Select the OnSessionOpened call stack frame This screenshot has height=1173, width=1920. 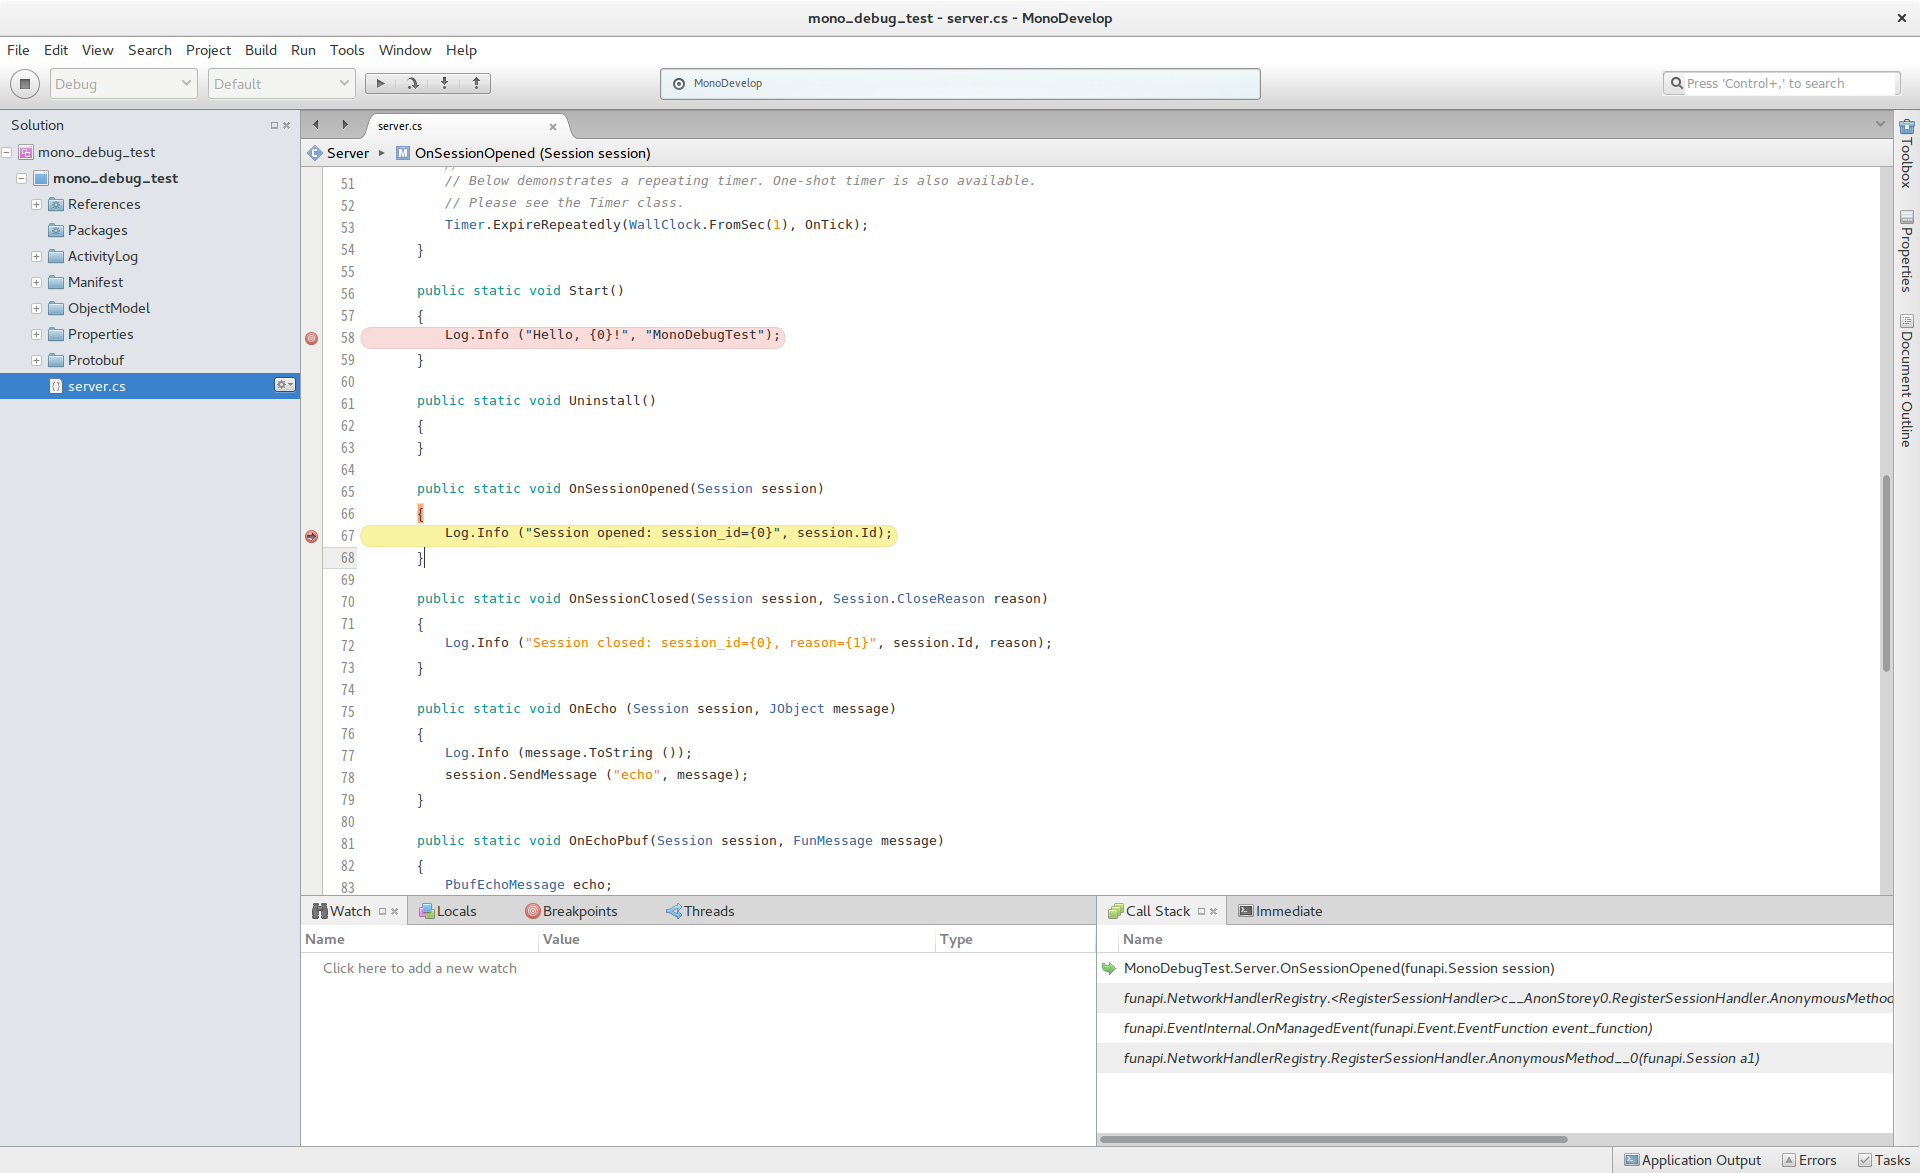tap(1495, 968)
